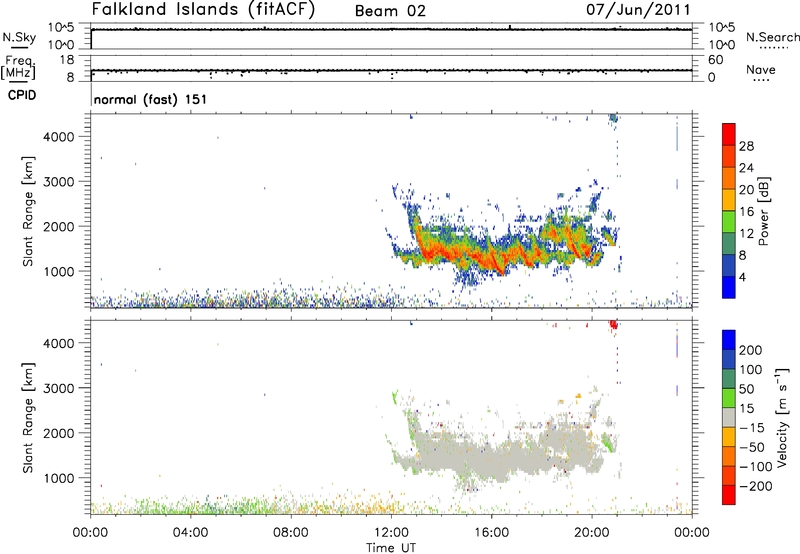Viewport: 800px width, 554px height.
Task: Click the 'Time UT' axis title
Action: (391, 548)
